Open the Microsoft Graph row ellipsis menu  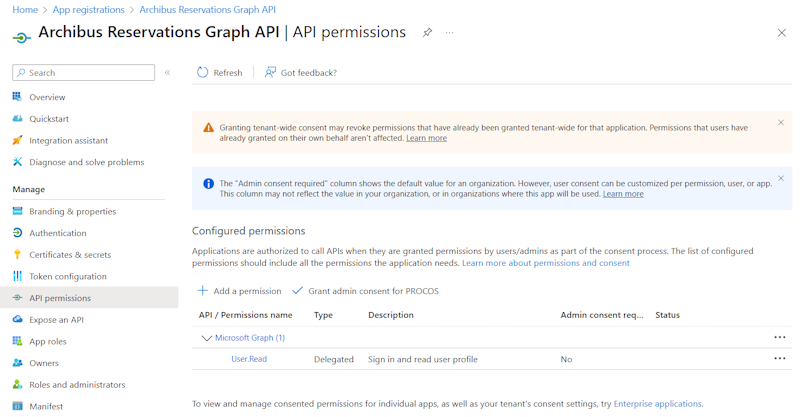pos(779,338)
